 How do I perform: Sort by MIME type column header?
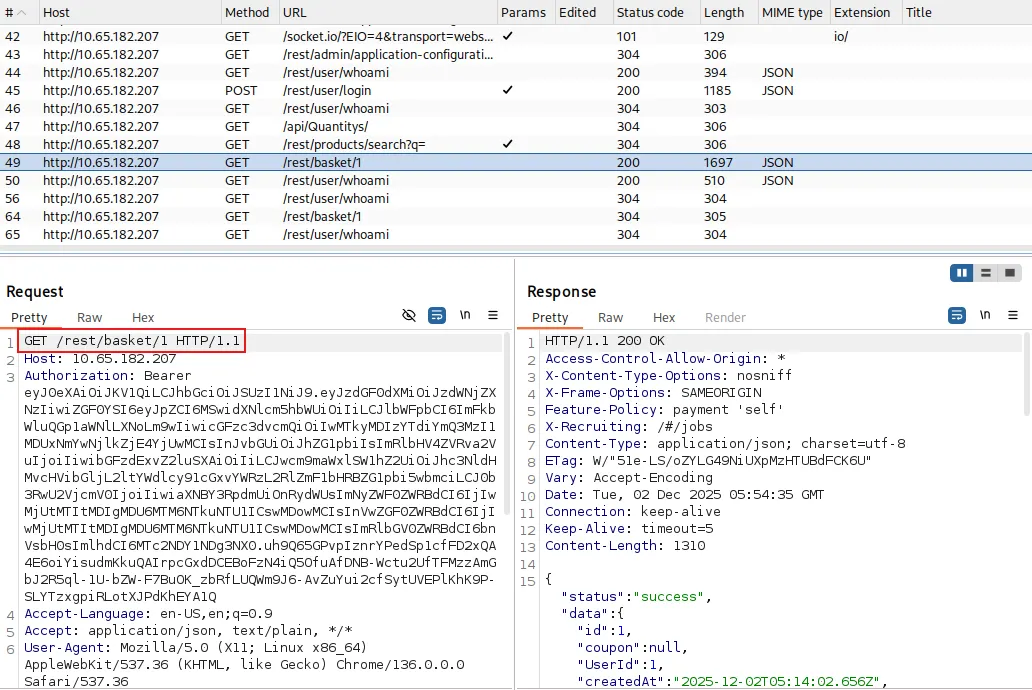click(792, 13)
